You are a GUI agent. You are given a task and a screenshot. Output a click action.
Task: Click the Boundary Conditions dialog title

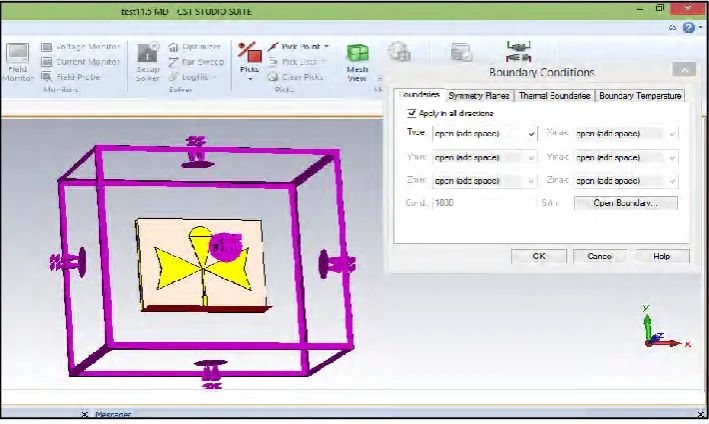click(541, 72)
